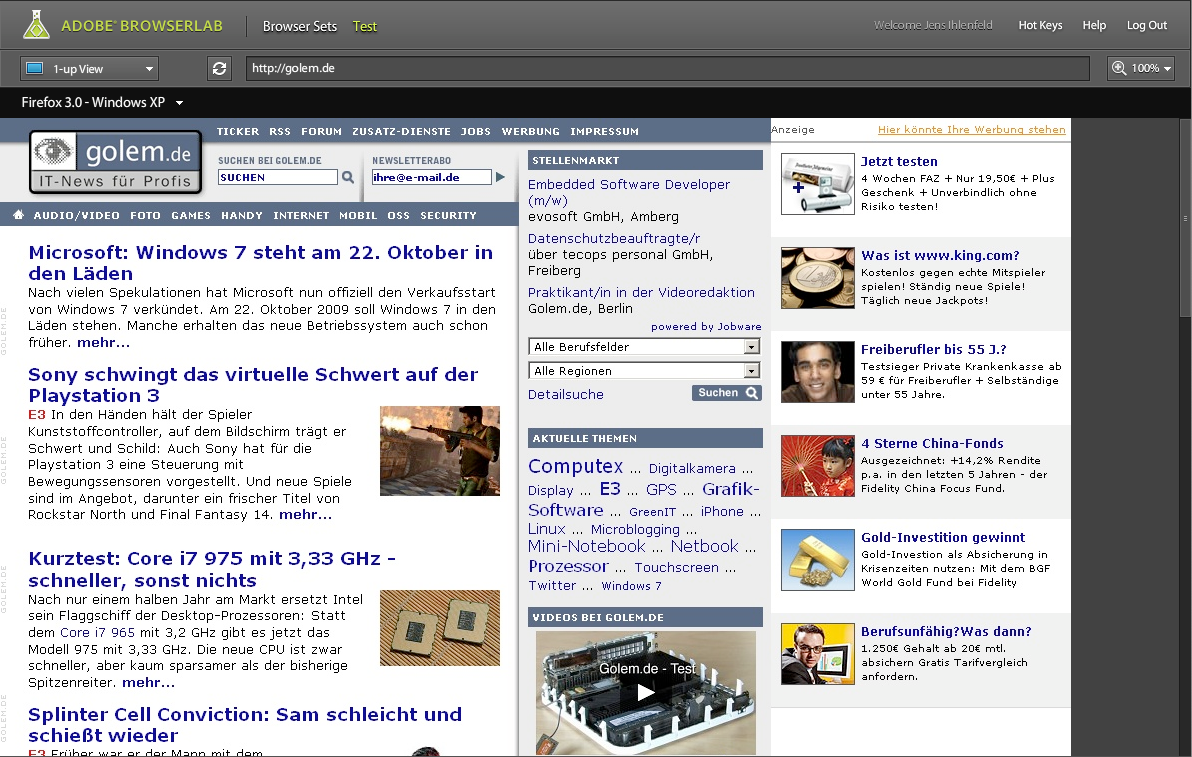The height and width of the screenshot is (757, 1192).
Task: Open Kurztest Core i7 975 headline
Action: pos(212,569)
